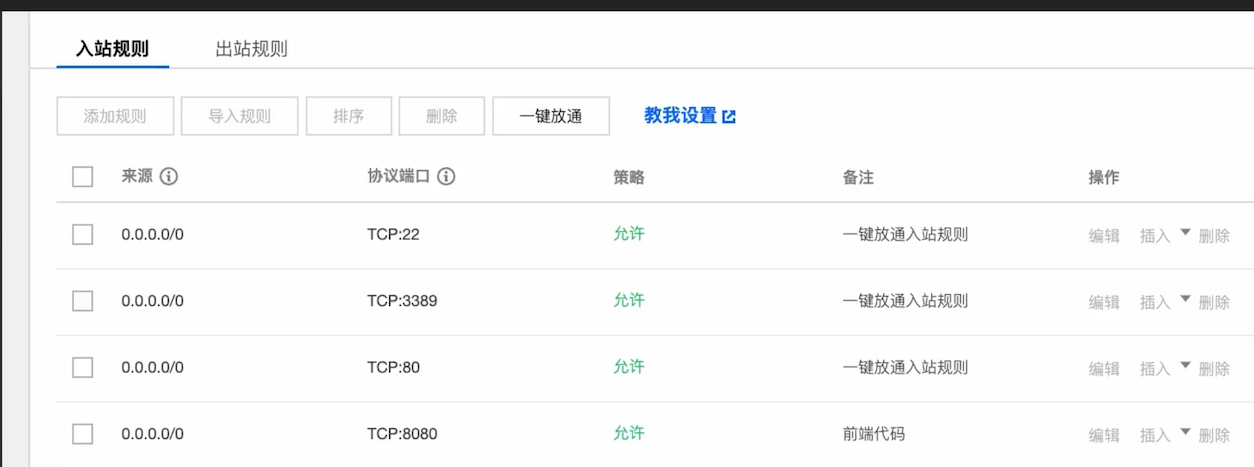Select the TCP:3389 rule checkbox
This screenshot has width=1254, height=467.
click(83, 301)
